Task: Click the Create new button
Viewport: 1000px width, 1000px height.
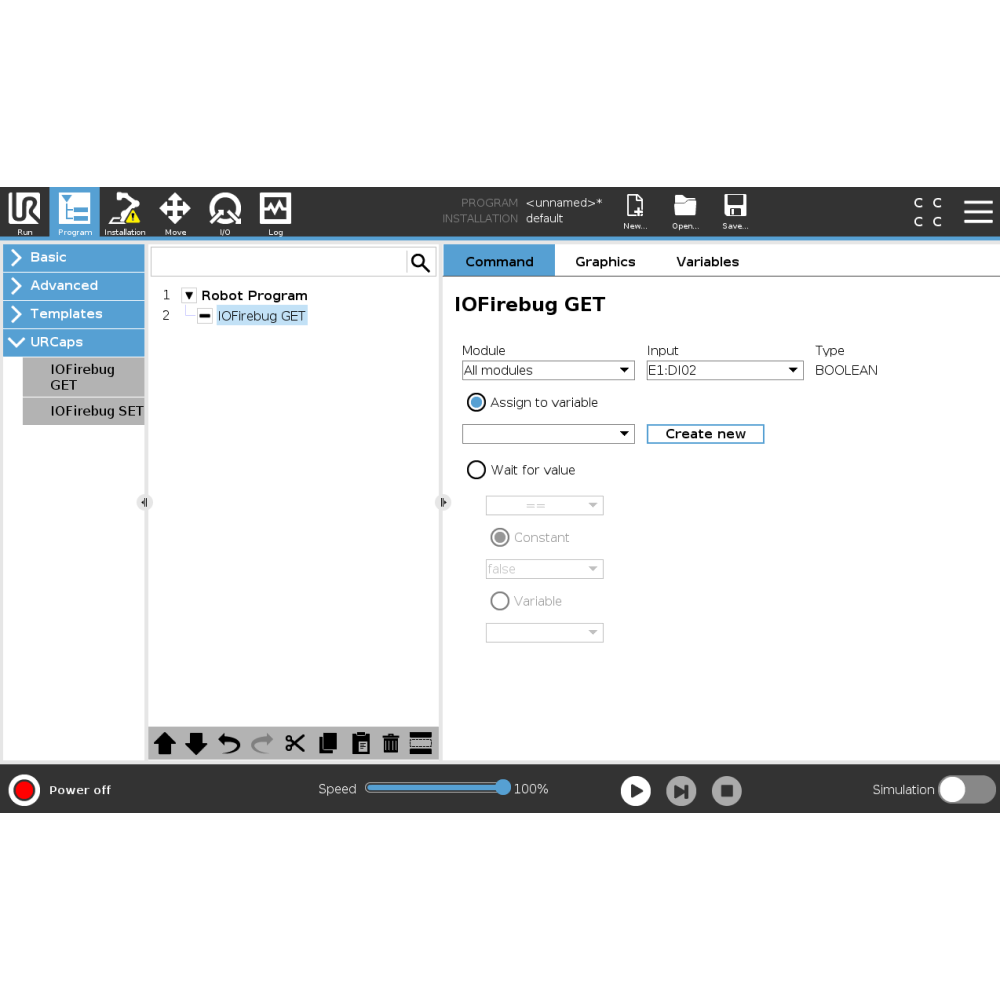Action: point(705,434)
